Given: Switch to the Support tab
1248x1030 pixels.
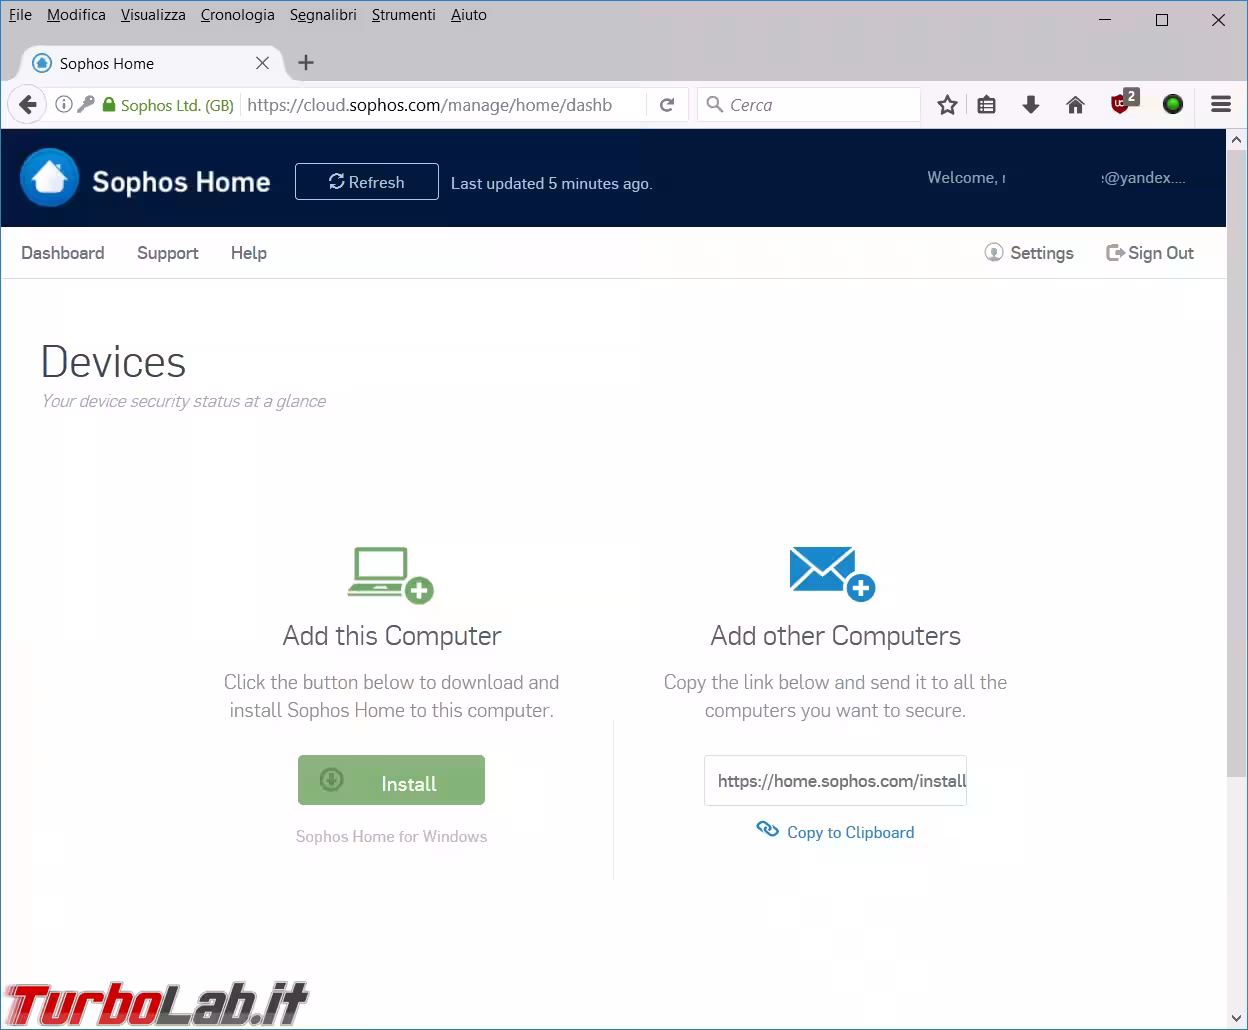Looking at the screenshot, I should coord(167,253).
